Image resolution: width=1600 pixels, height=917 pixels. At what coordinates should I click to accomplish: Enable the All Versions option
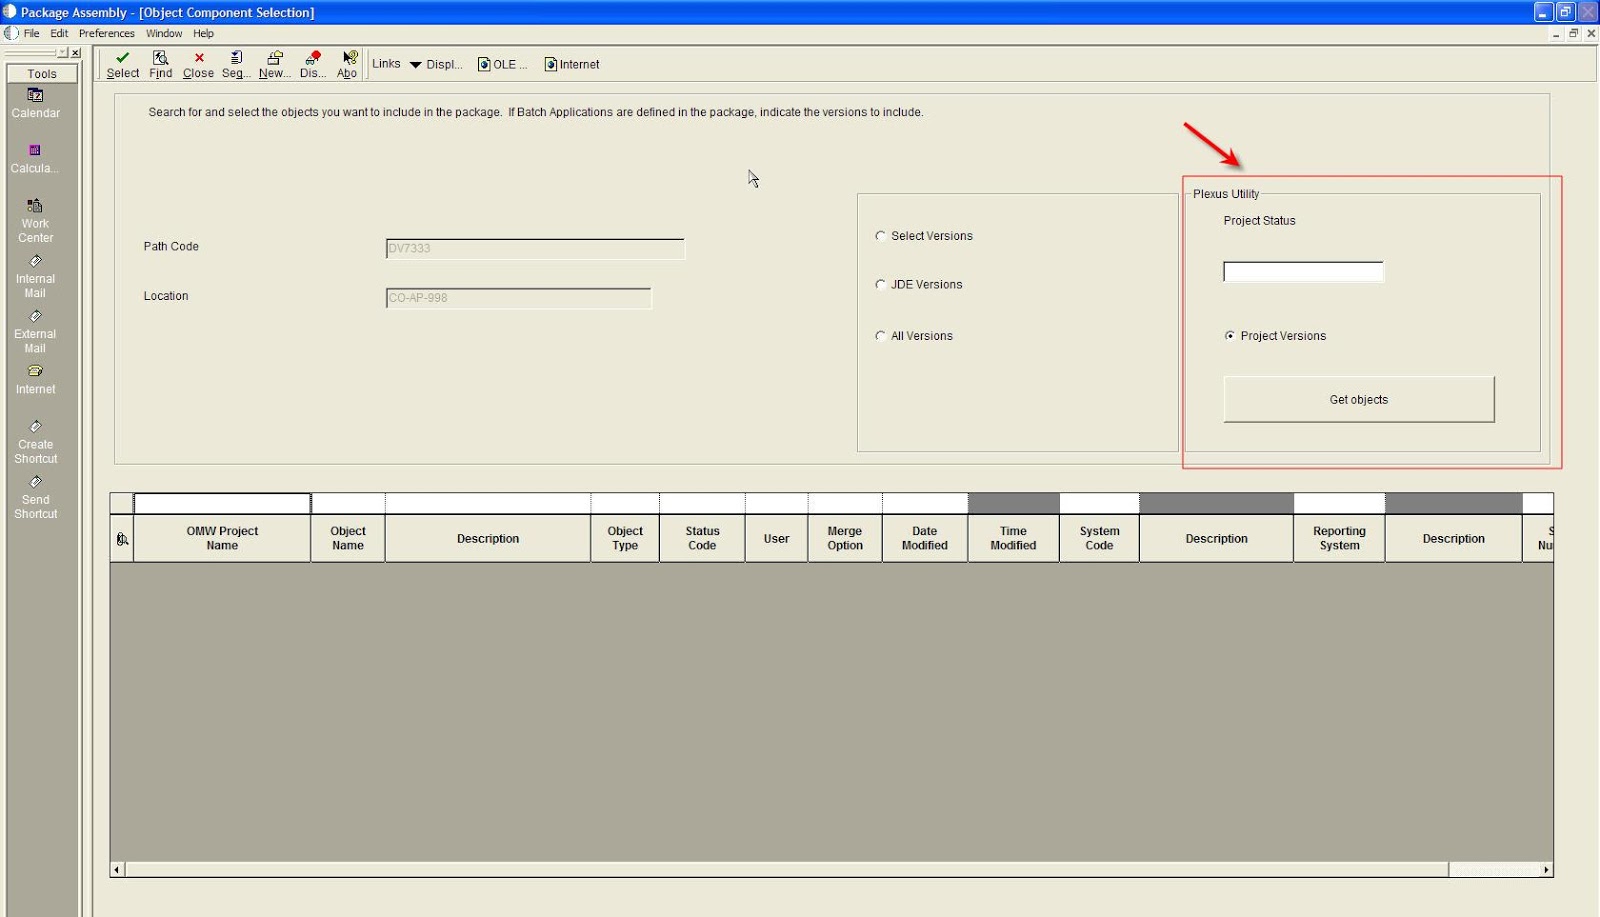[881, 336]
